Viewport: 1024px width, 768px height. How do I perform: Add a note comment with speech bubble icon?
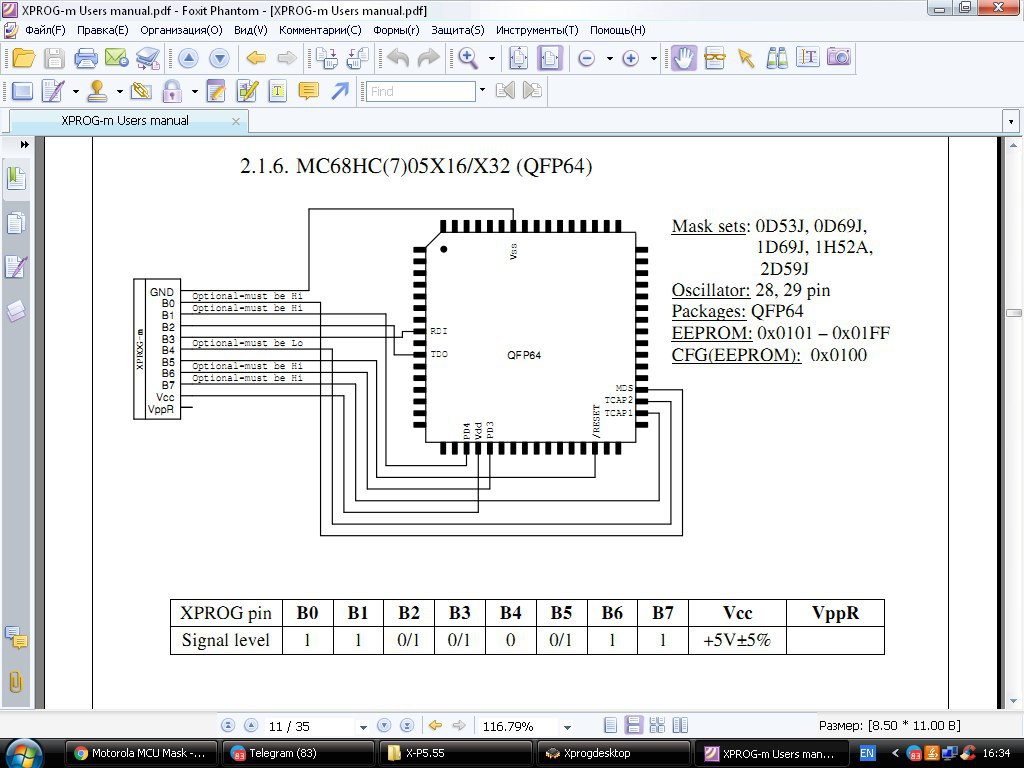pos(308,91)
